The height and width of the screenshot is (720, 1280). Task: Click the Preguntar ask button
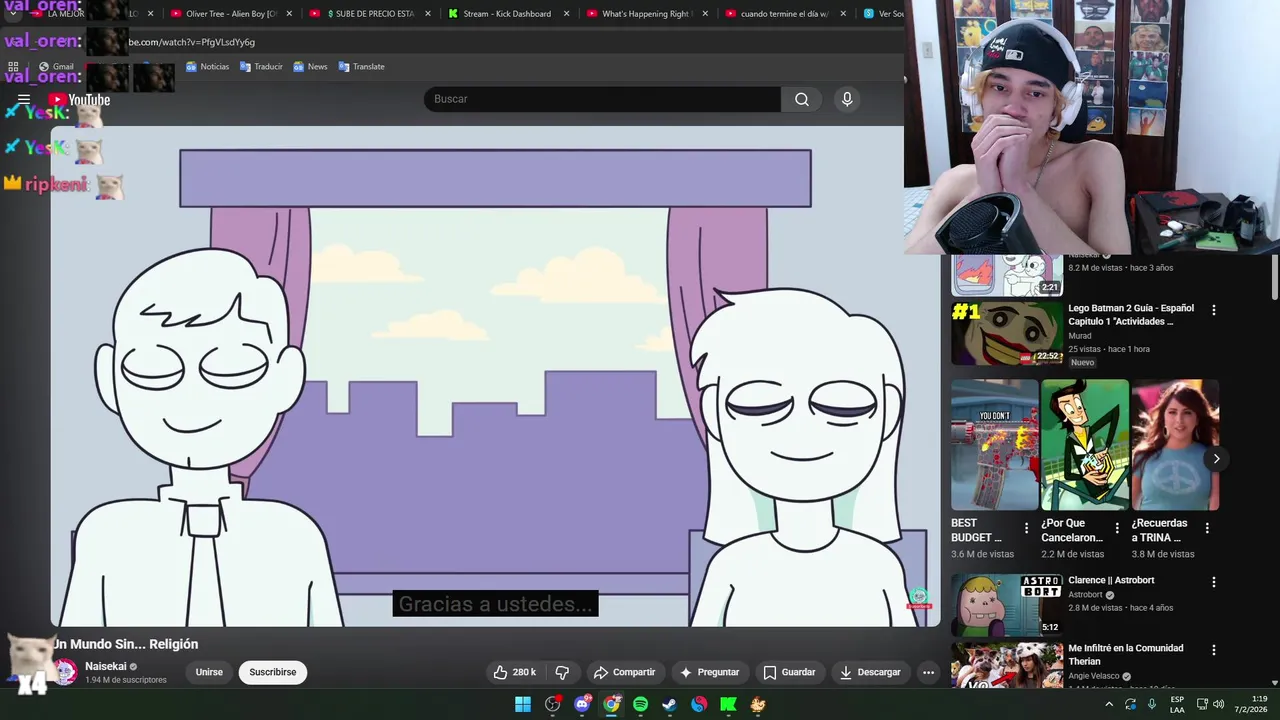pos(709,672)
